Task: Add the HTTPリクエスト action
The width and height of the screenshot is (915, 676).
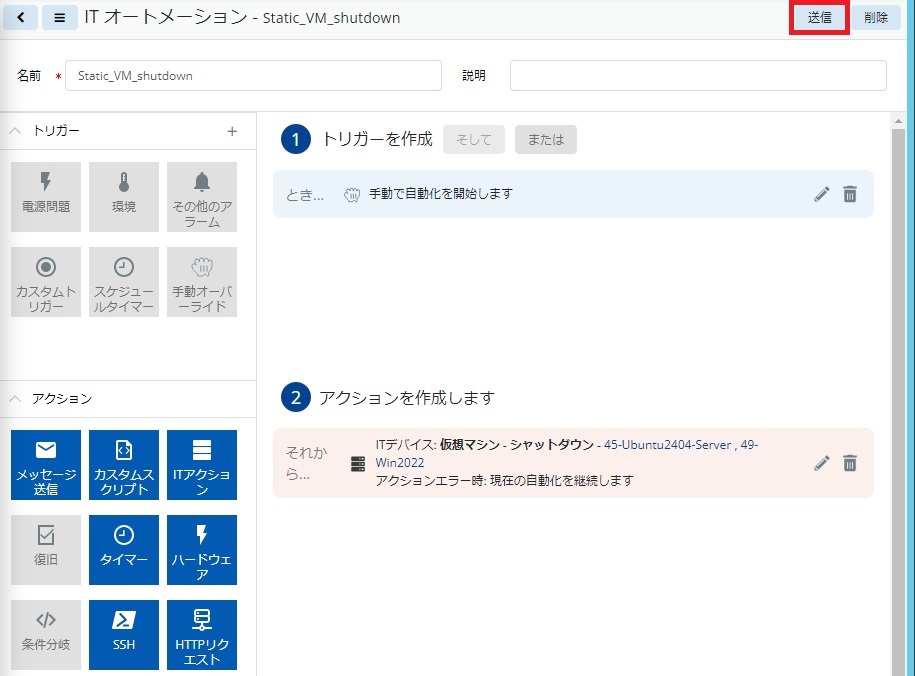Action: (x=202, y=635)
